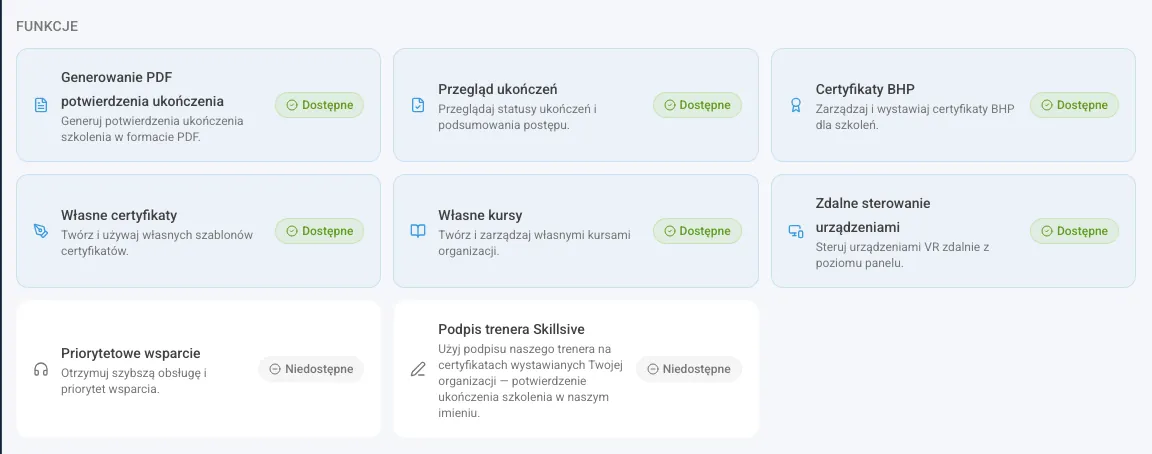
Task: Click description starting 'Użyj podpisu naszego trenera'
Action: coord(530,381)
